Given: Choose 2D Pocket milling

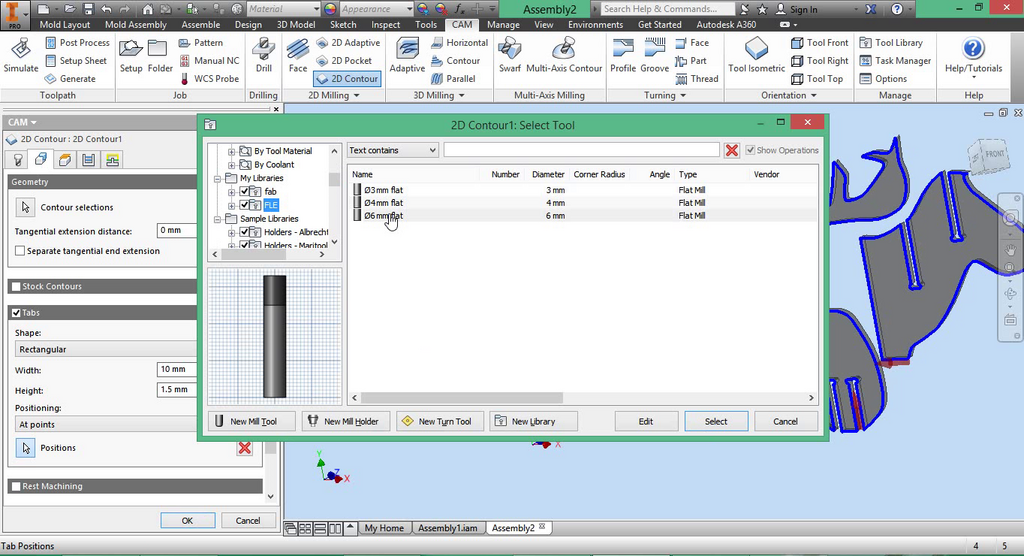Looking at the screenshot, I should [344, 61].
